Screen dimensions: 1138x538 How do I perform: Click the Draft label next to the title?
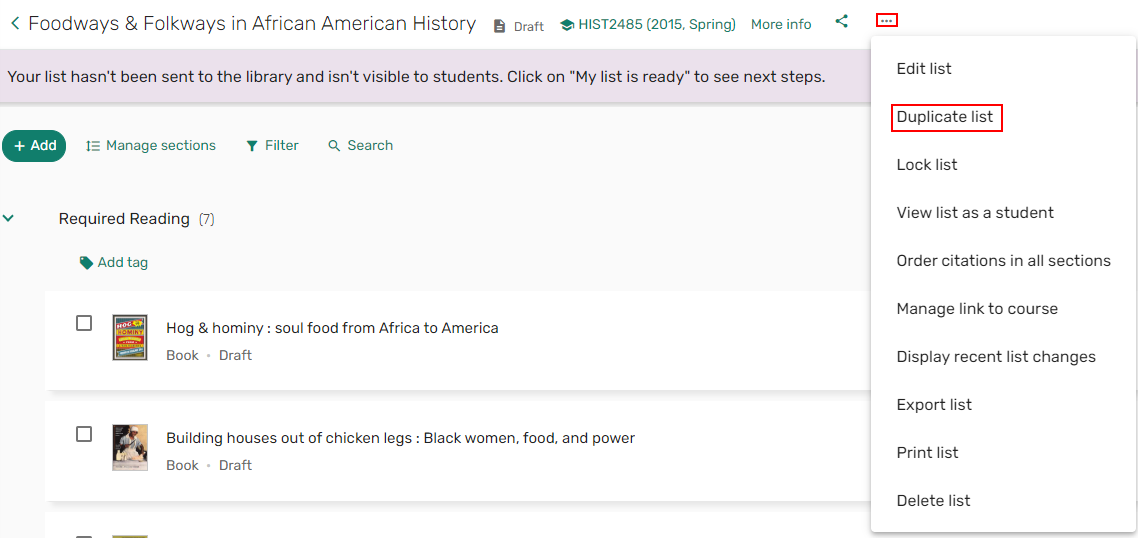(x=529, y=27)
